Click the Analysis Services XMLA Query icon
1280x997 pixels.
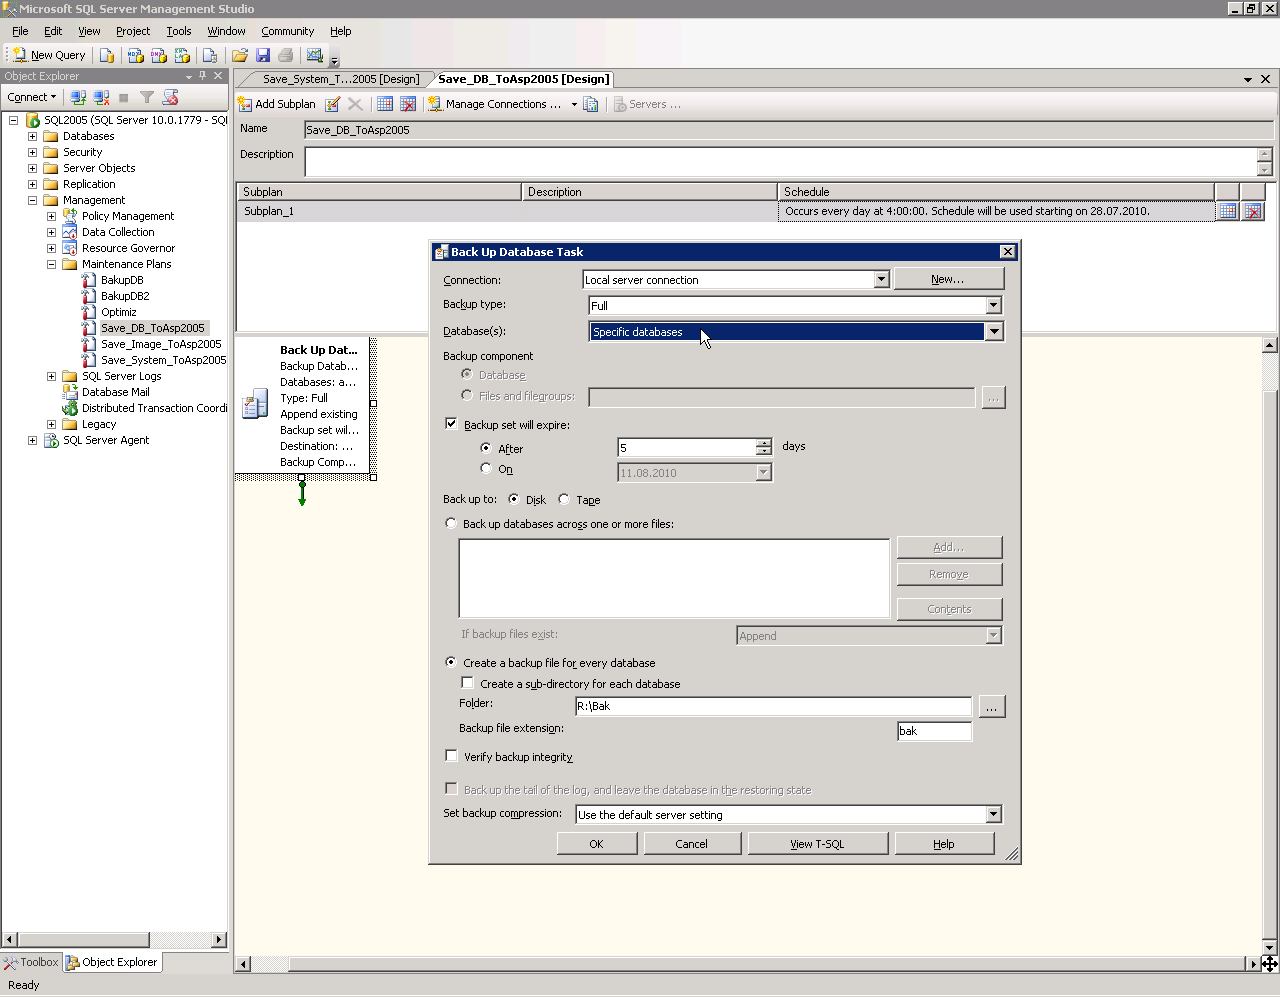tap(180, 55)
